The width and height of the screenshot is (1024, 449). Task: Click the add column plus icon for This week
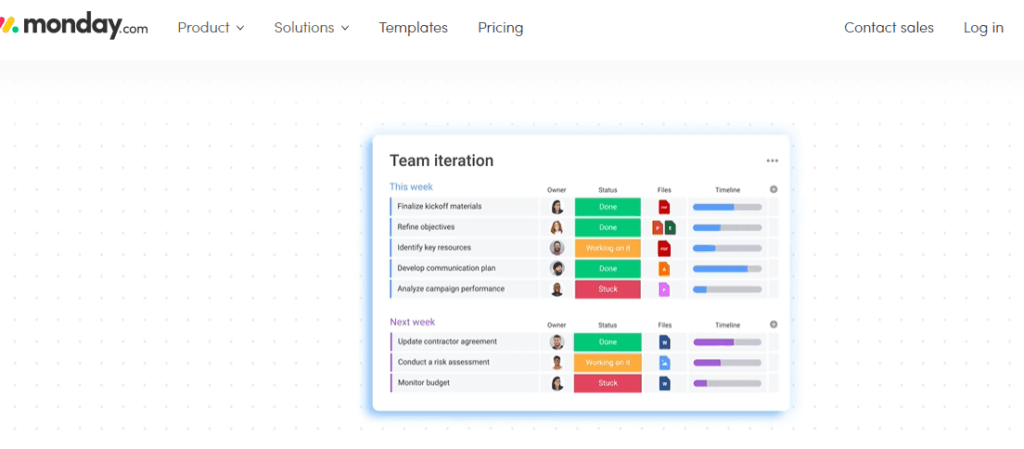(x=773, y=189)
